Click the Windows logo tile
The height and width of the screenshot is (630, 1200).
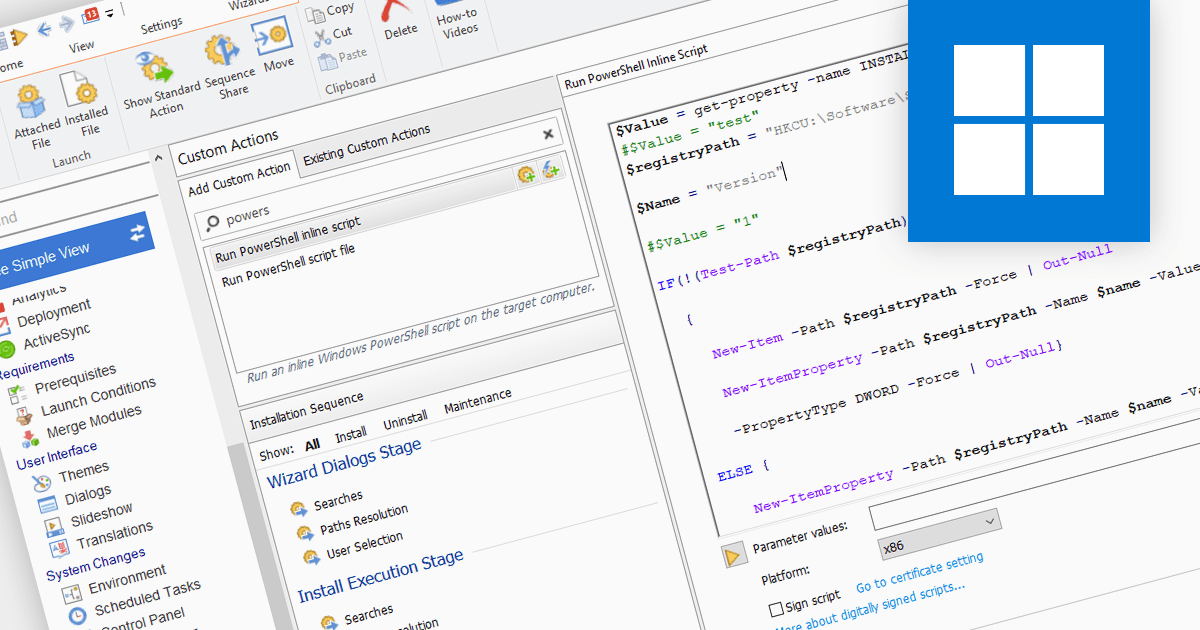[1029, 120]
